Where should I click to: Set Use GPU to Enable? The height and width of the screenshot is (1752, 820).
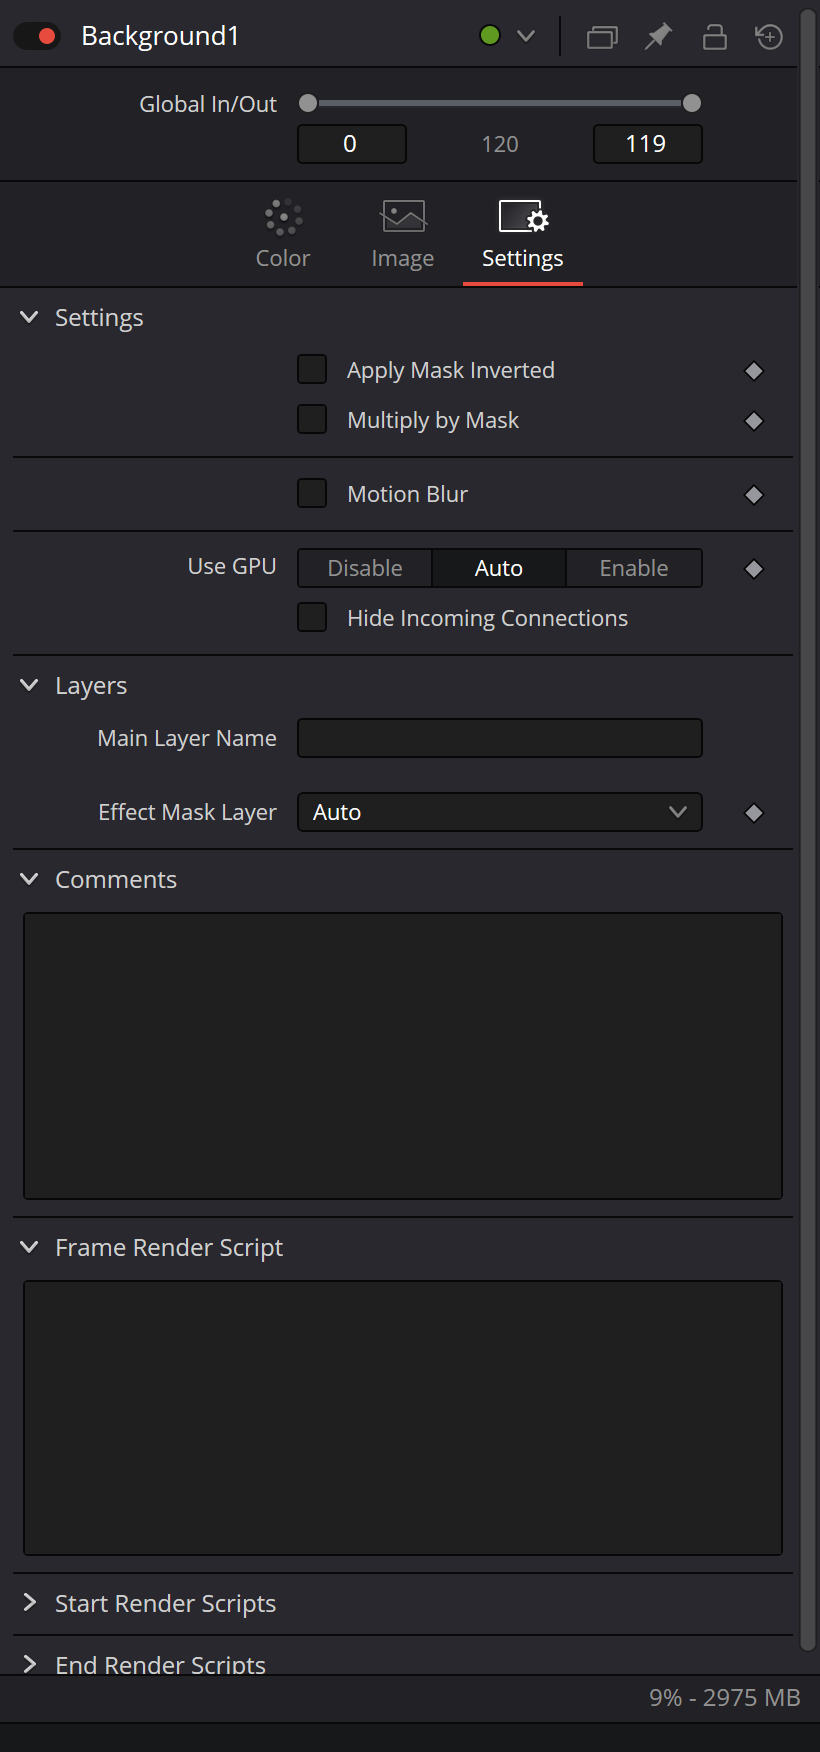click(x=634, y=568)
